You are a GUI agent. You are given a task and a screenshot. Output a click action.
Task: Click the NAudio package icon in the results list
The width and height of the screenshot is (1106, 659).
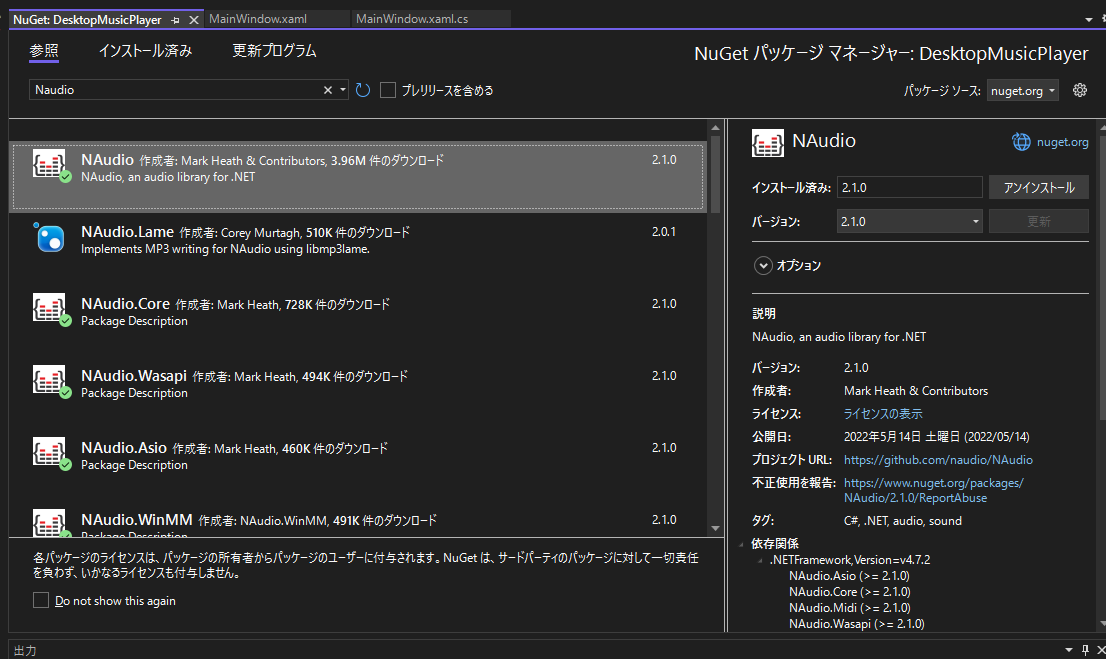49,164
